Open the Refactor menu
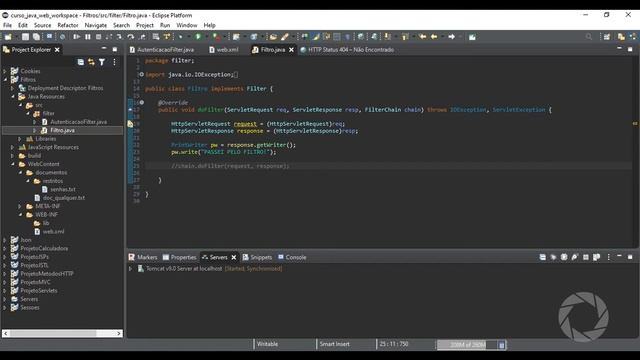640x360 pixels. point(68,25)
